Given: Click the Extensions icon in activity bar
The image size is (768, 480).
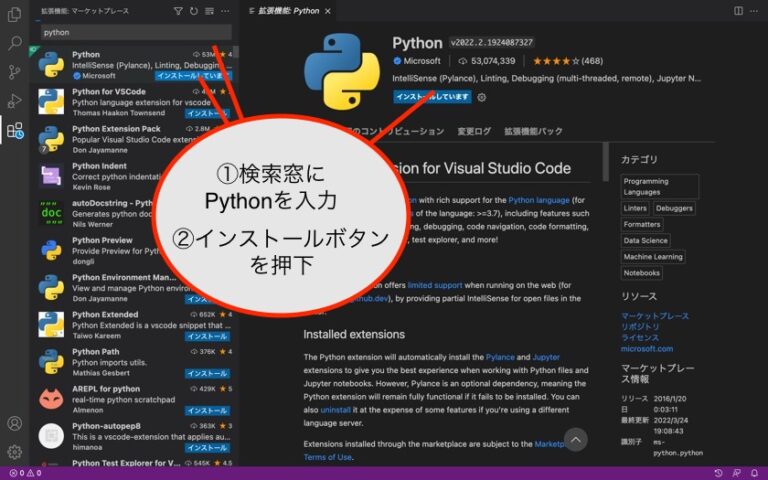Looking at the screenshot, I should [14, 130].
